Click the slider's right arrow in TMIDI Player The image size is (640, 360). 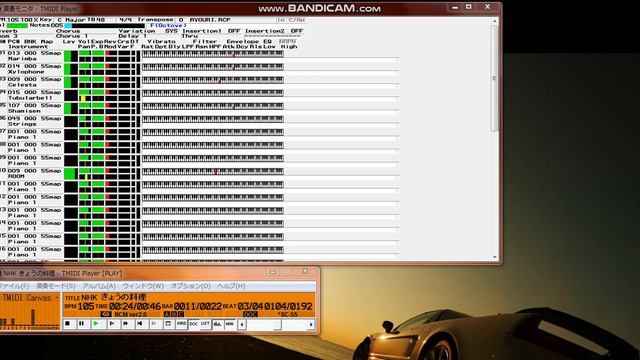point(311,324)
